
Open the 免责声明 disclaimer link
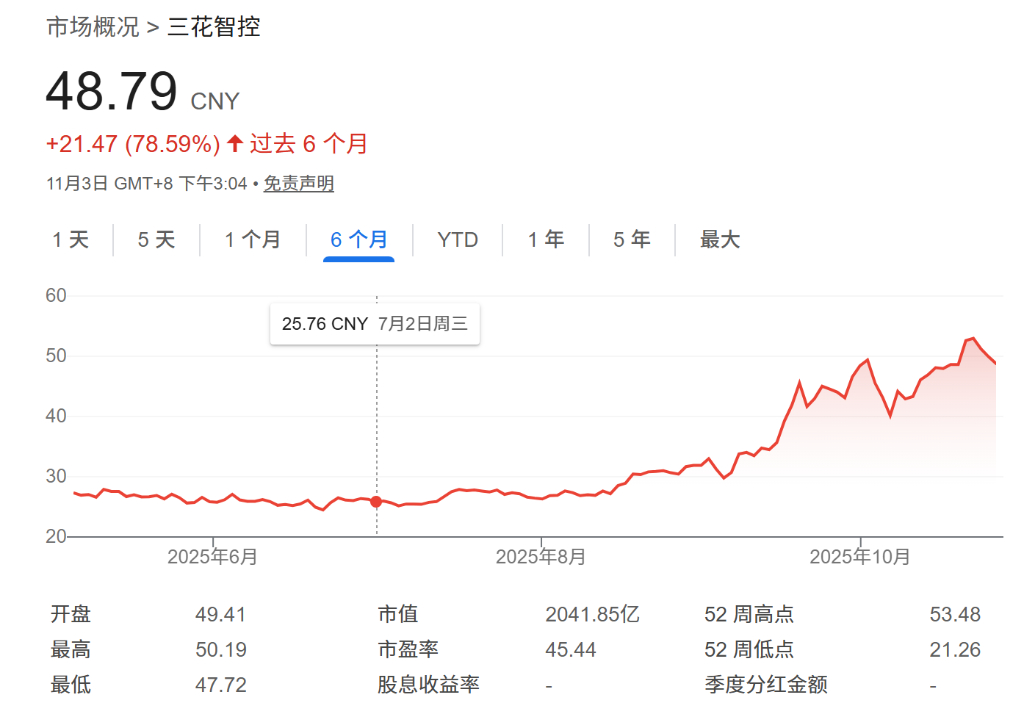(297, 183)
